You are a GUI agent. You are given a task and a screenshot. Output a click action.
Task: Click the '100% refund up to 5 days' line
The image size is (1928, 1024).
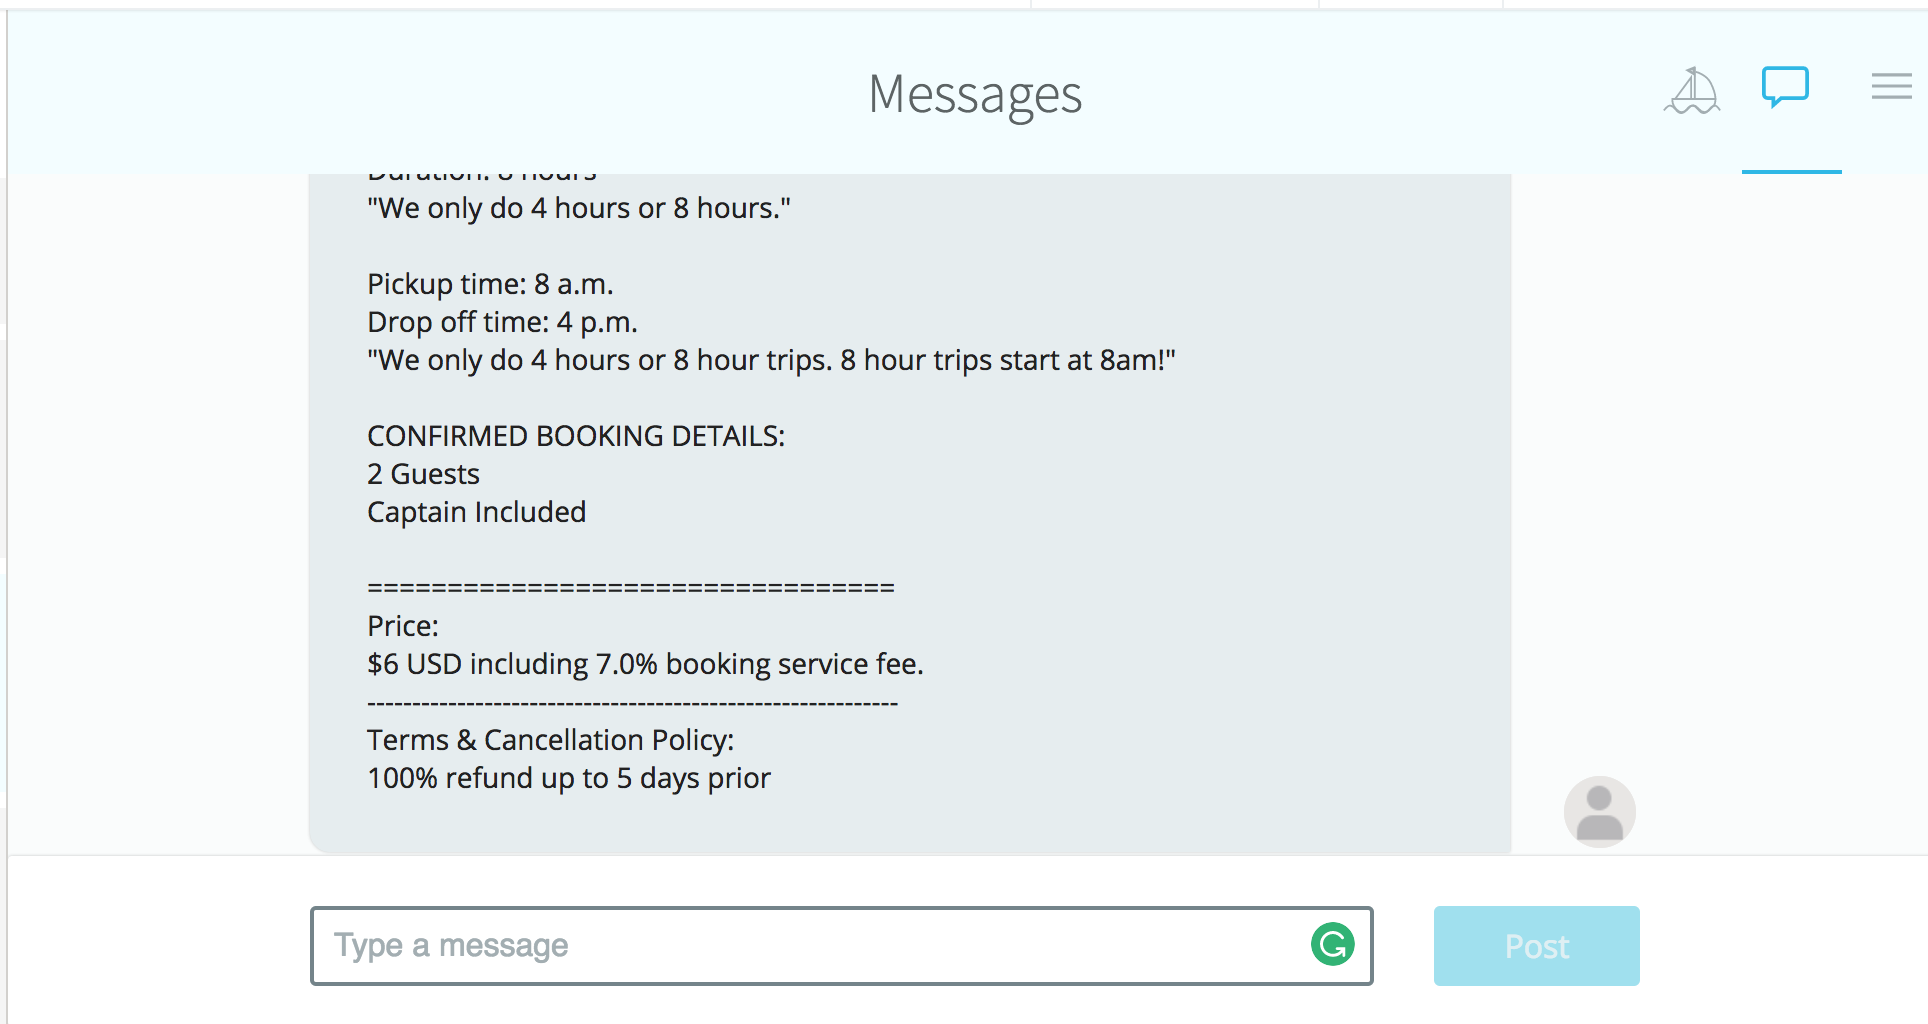tap(569, 778)
